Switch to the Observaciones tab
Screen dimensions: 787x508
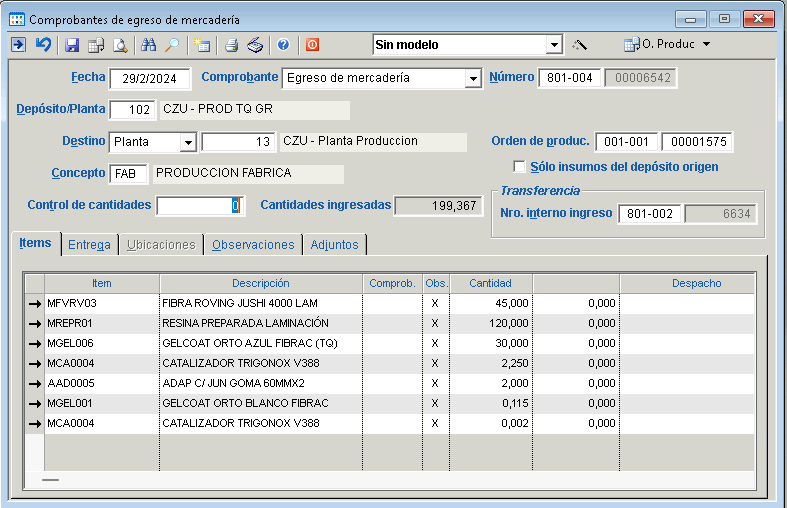tap(253, 245)
